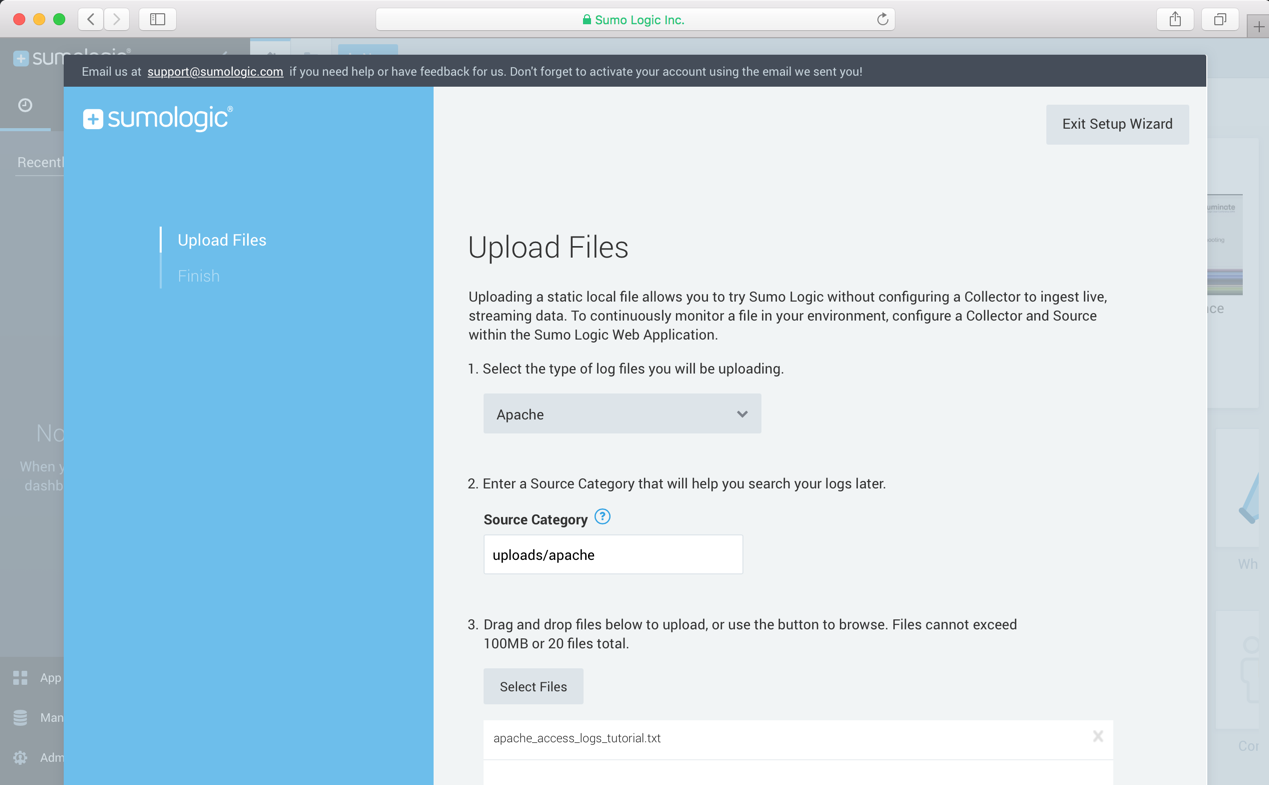Image resolution: width=1269 pixels, height=785 pixels.
Task: Toggle the Safari sidebar icon
Action: pos(158,19)
